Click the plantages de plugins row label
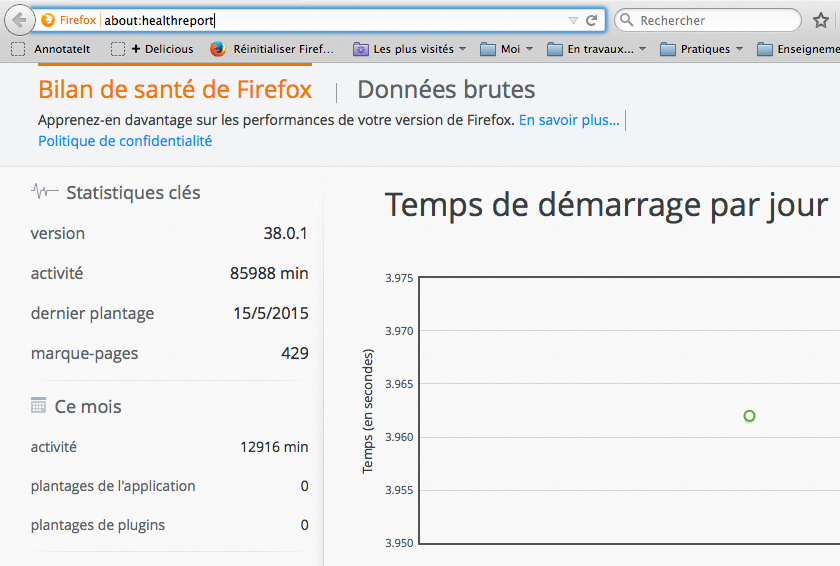 pyautogui.click(x=98, y=525)
